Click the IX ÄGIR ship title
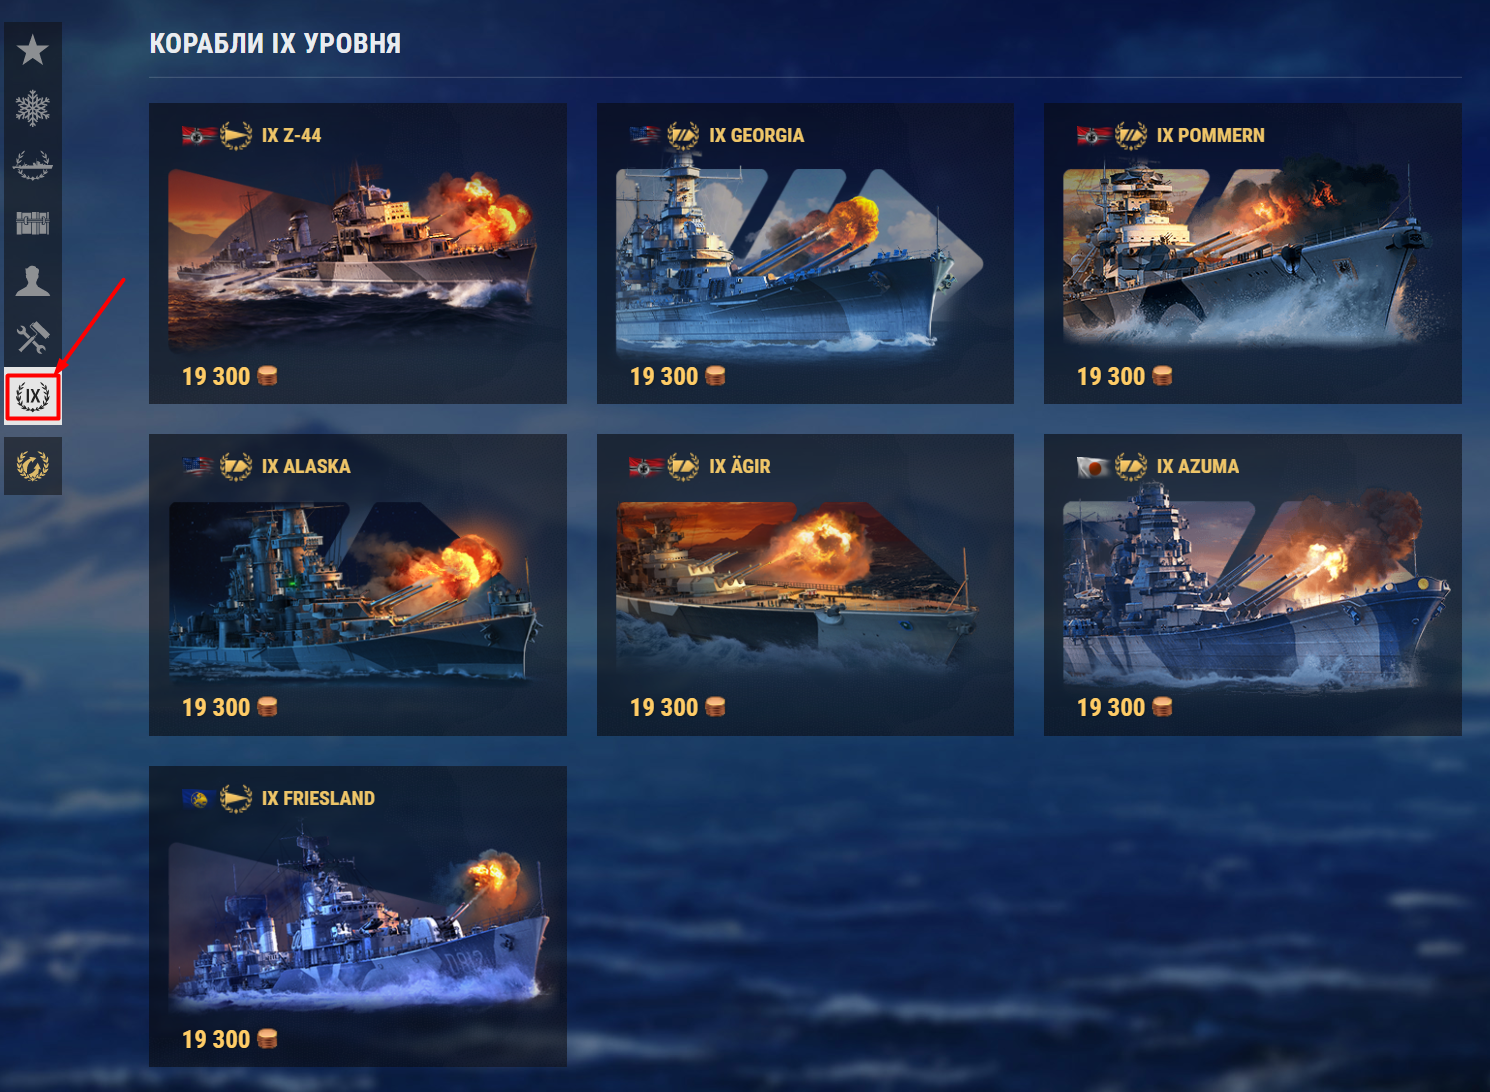 click(x=740, y=466)
